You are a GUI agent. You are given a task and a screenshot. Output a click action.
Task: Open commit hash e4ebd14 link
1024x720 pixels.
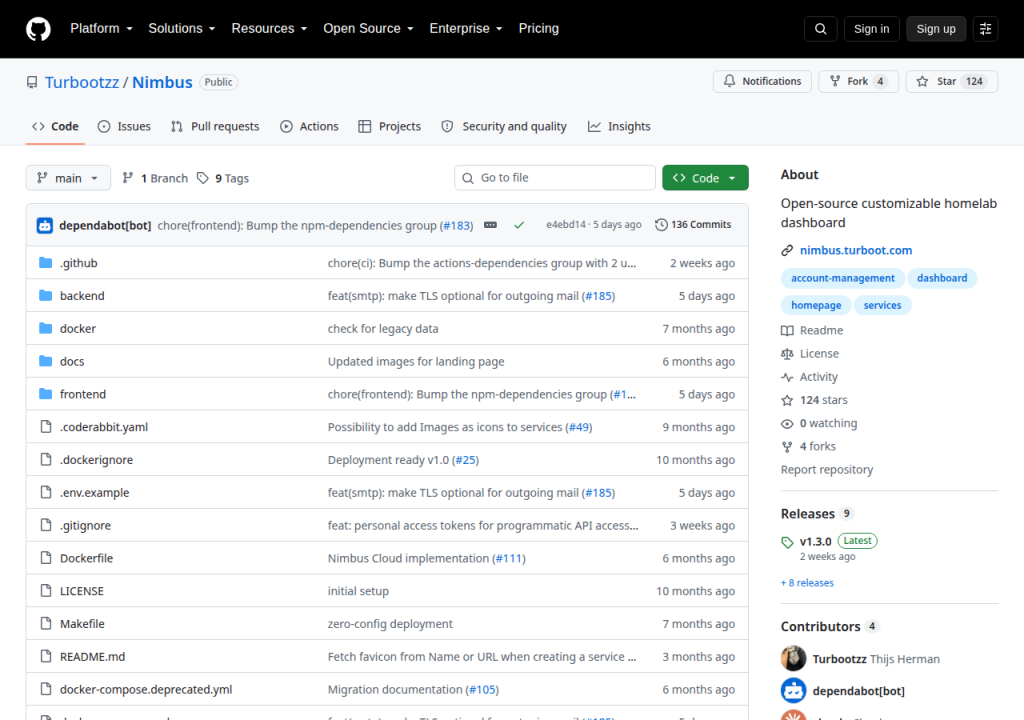click(566, 225)
